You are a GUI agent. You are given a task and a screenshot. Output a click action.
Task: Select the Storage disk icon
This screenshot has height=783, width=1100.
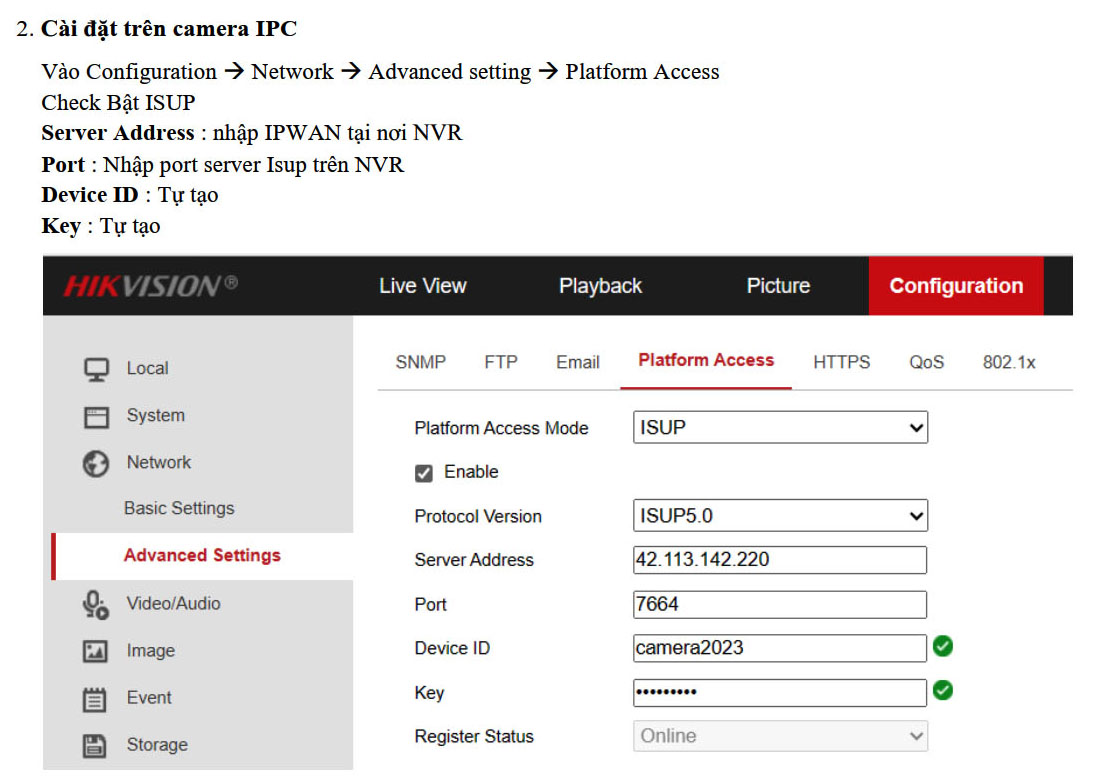(96, 744)
